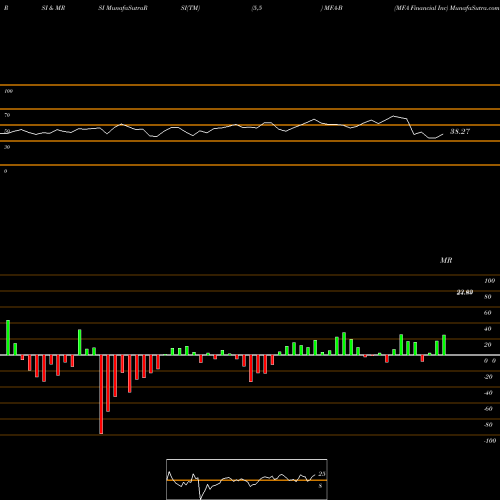This screenshot has width=500, height=500.
Task: Click the last green bar of MR histogram
Action: click(444, 345)
